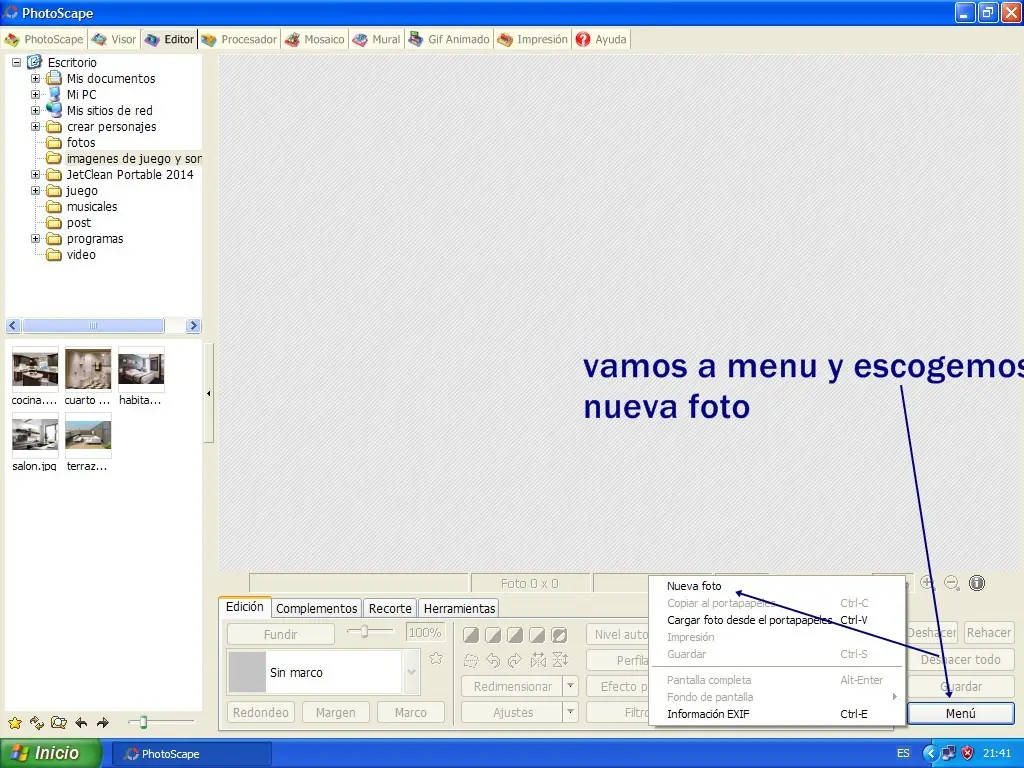Switch to the Complementos tab
This screenshot has width=1024, height=768.
[x=316, y=608]
